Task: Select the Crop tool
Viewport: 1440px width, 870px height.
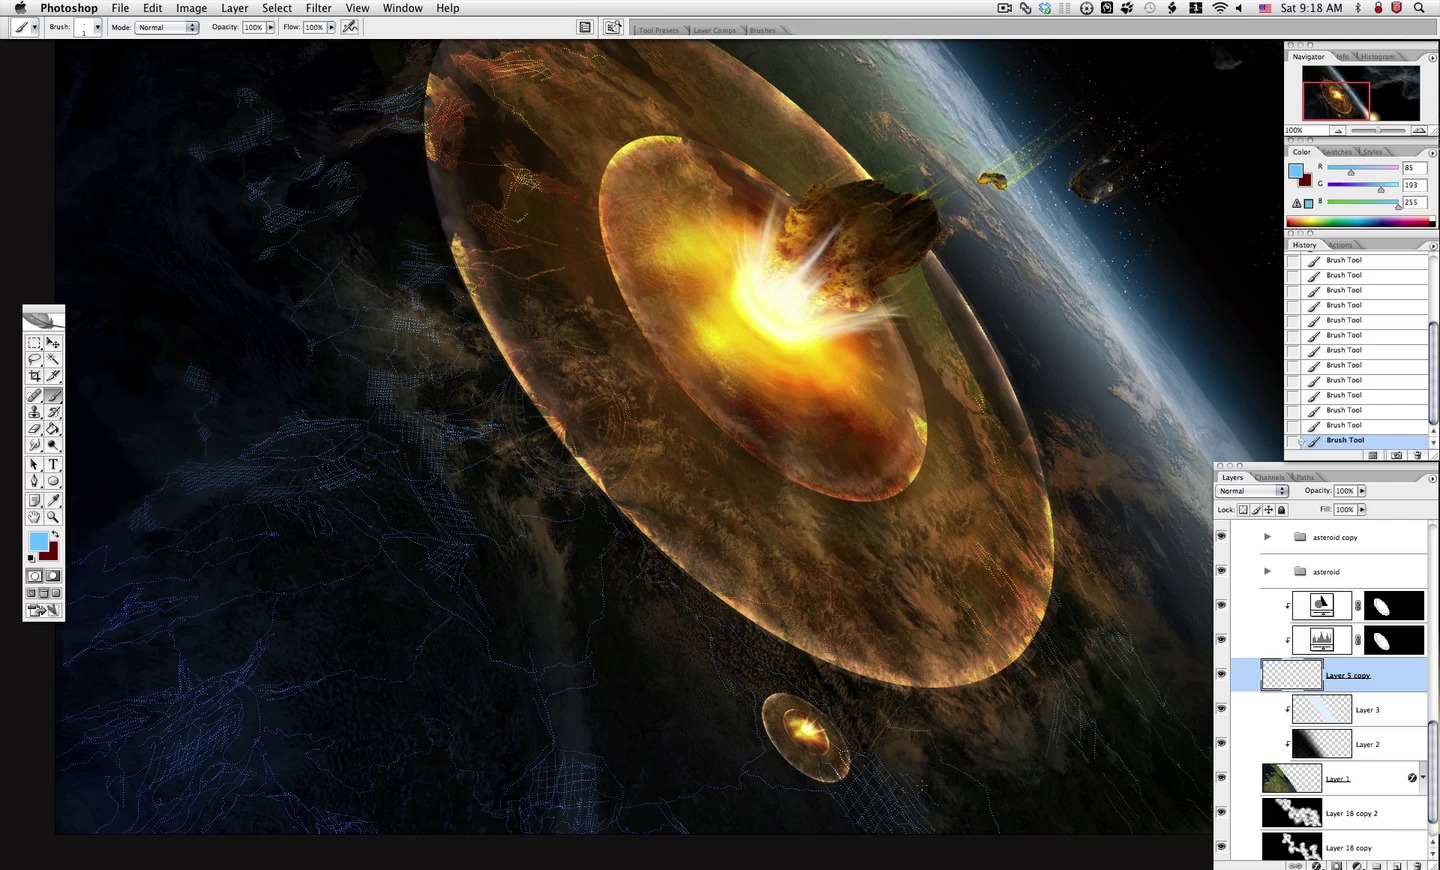Action: coord(34,376)
